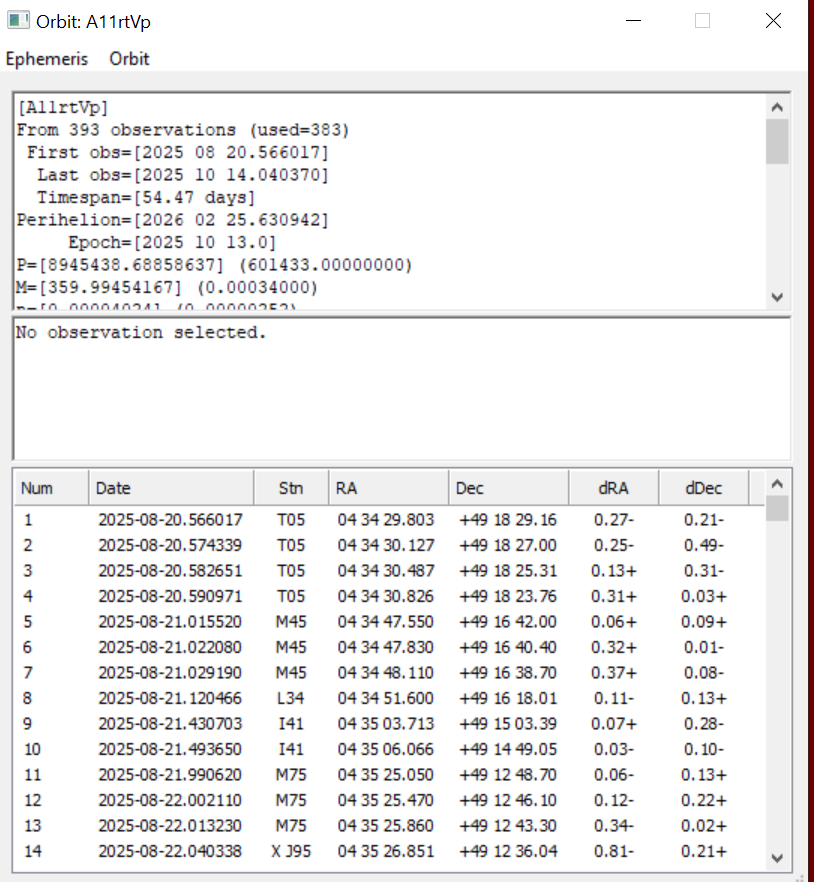
Task: Click the dDec column header
Action: tap(703, 489)
